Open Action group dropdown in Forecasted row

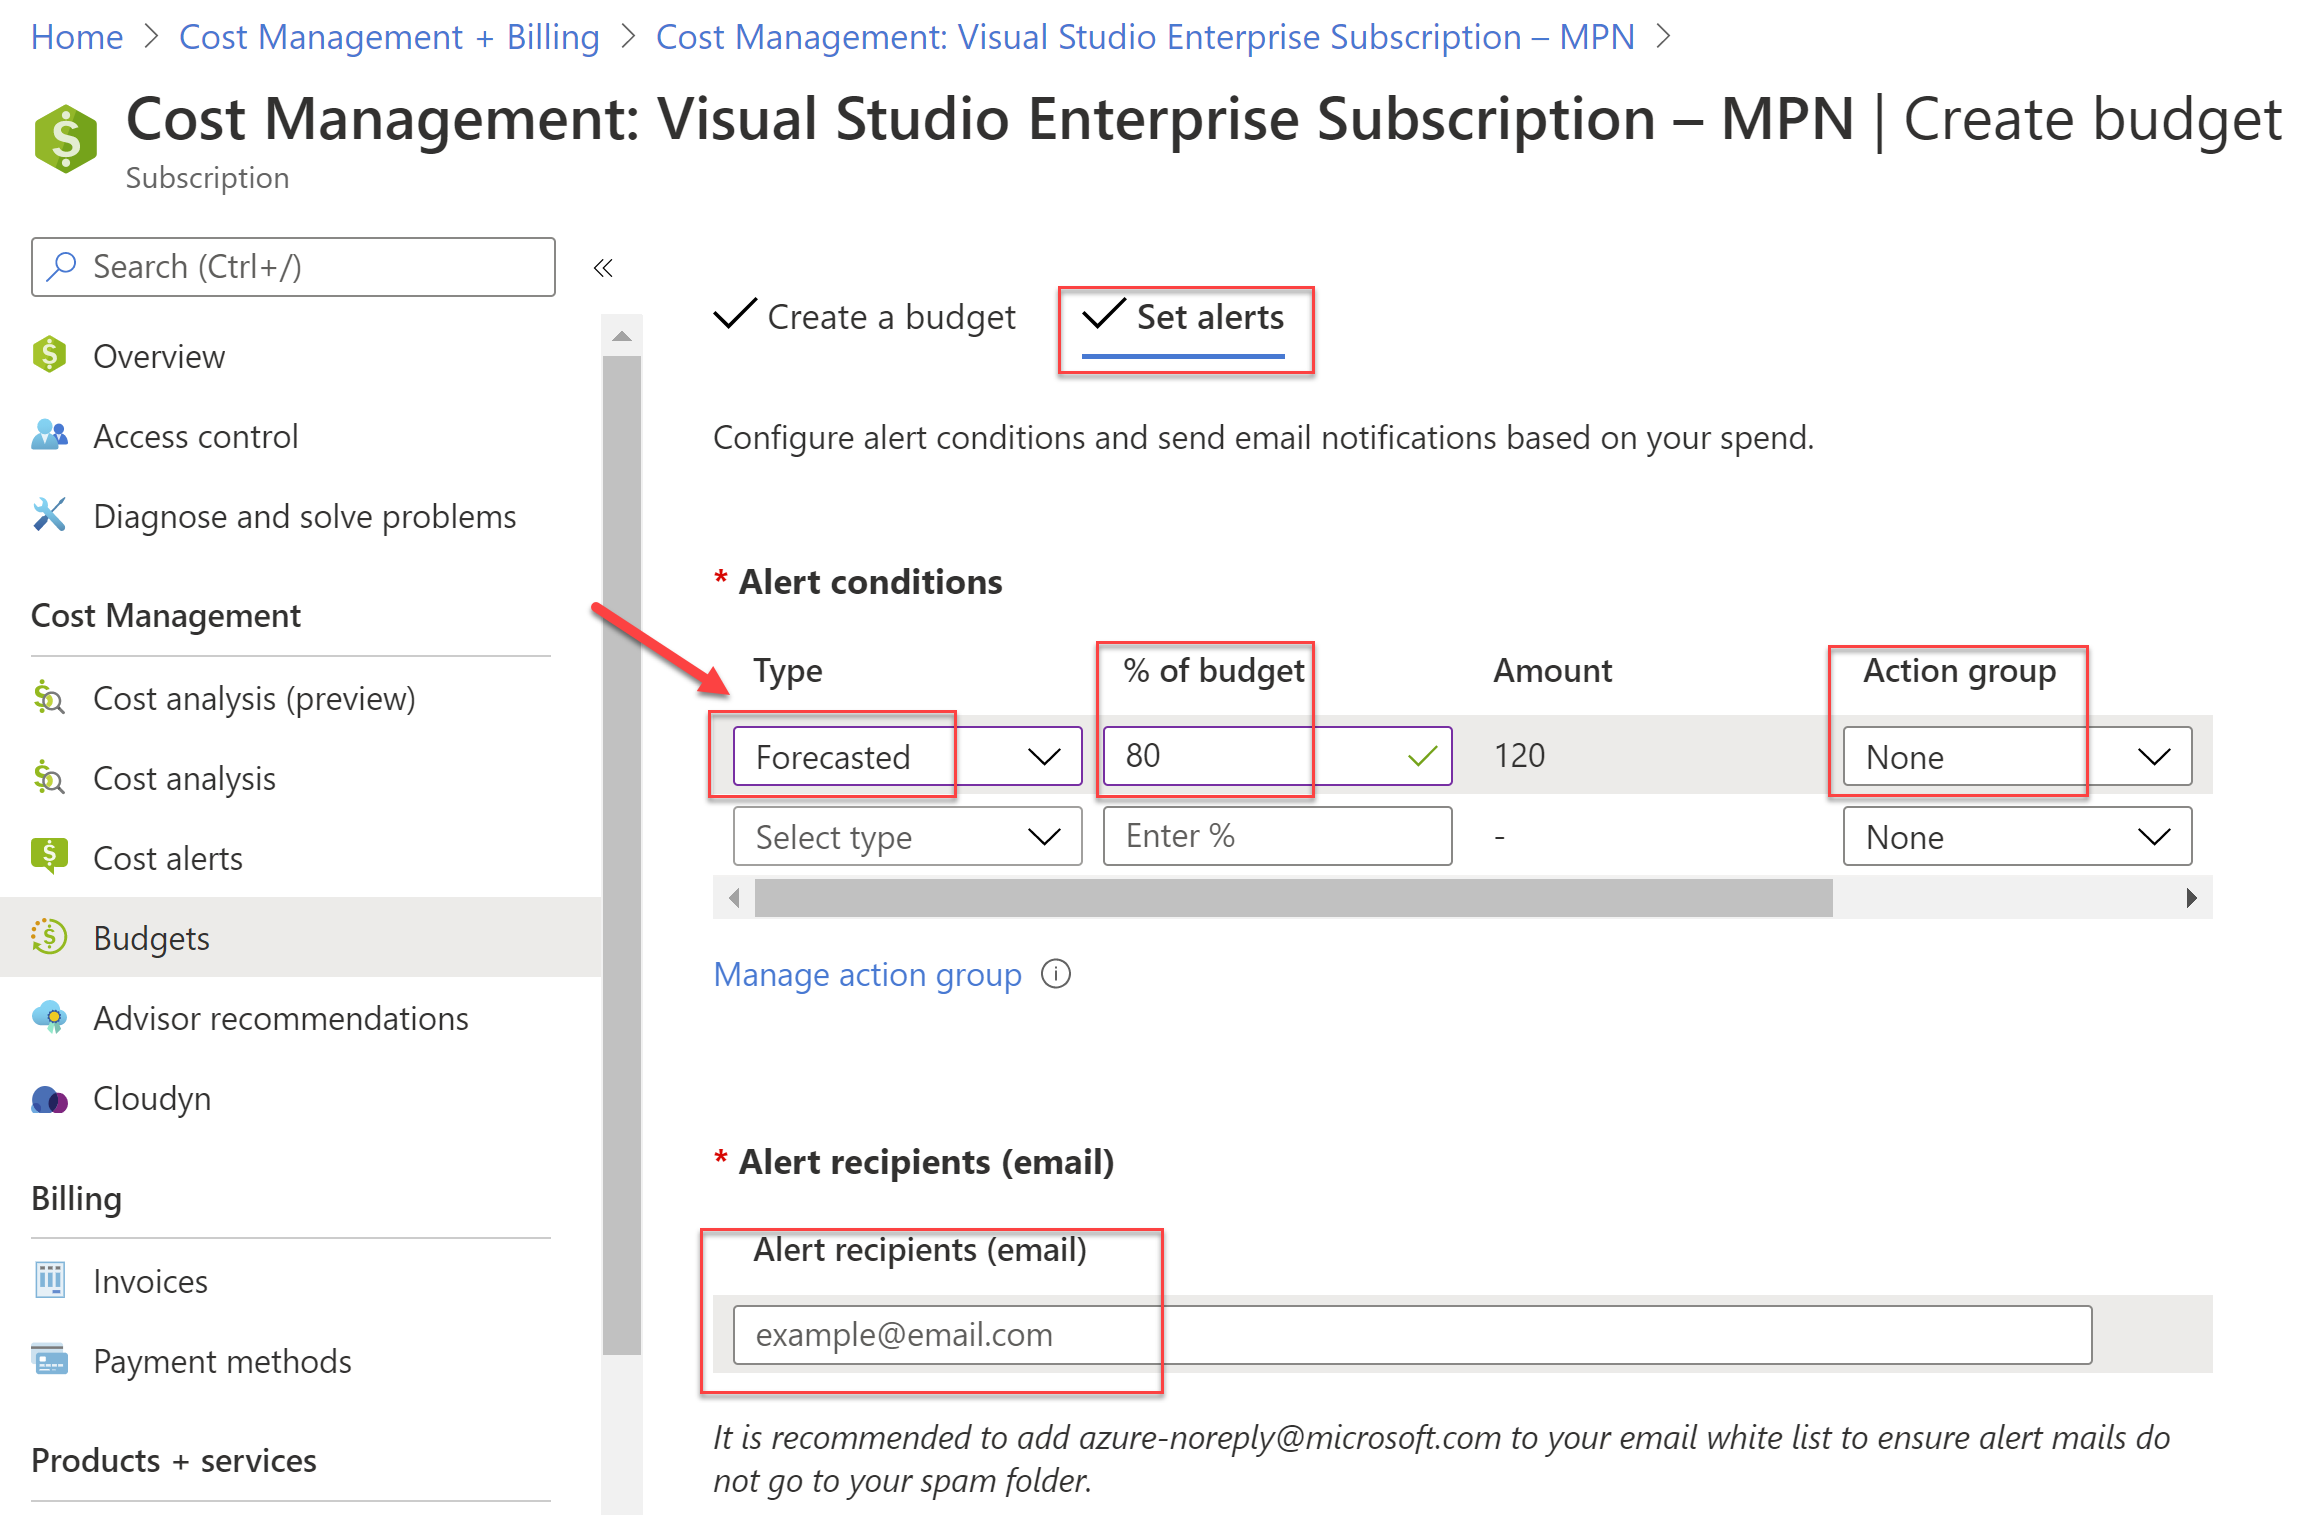(2017, 756)
